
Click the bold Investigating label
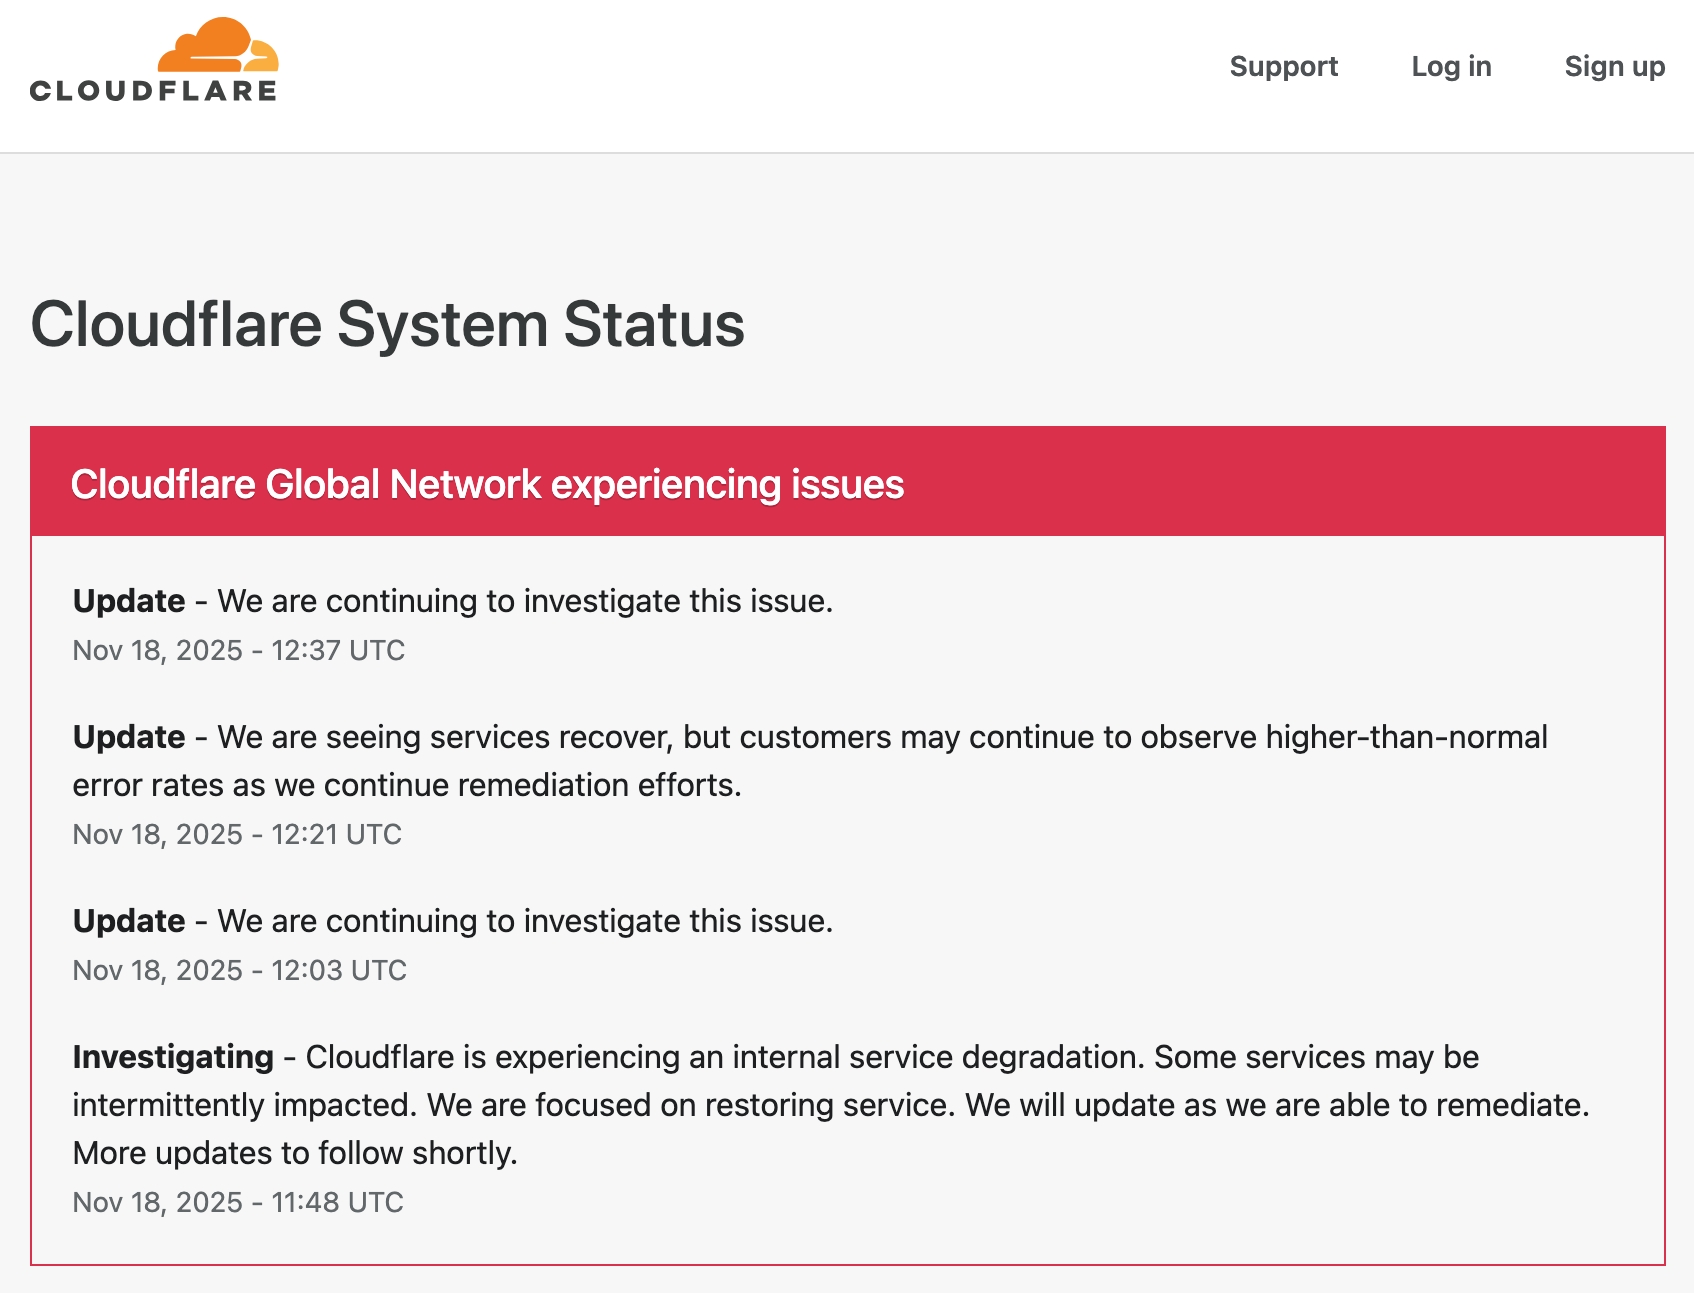173,1057
